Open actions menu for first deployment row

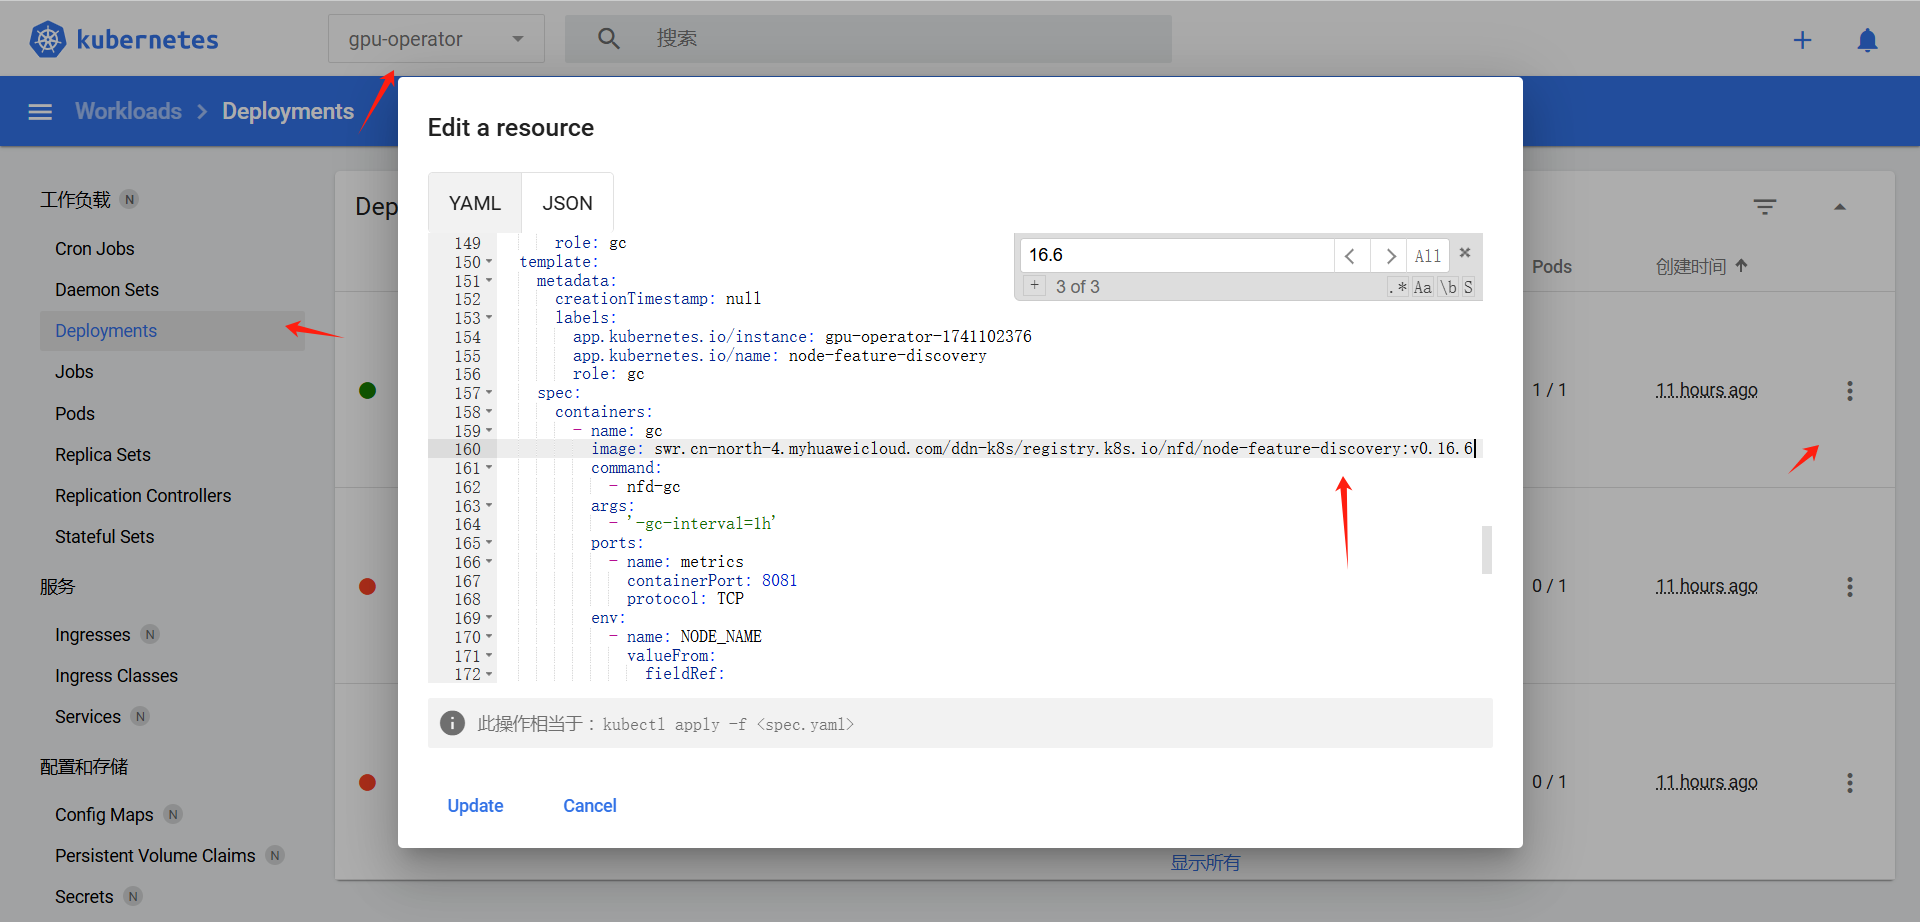1849,391
